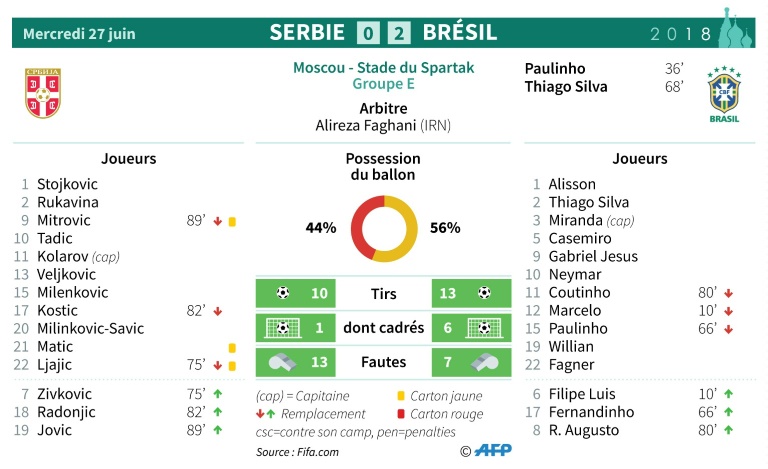Click the Carton rouge red legend swatch

[x=401, y=414]
